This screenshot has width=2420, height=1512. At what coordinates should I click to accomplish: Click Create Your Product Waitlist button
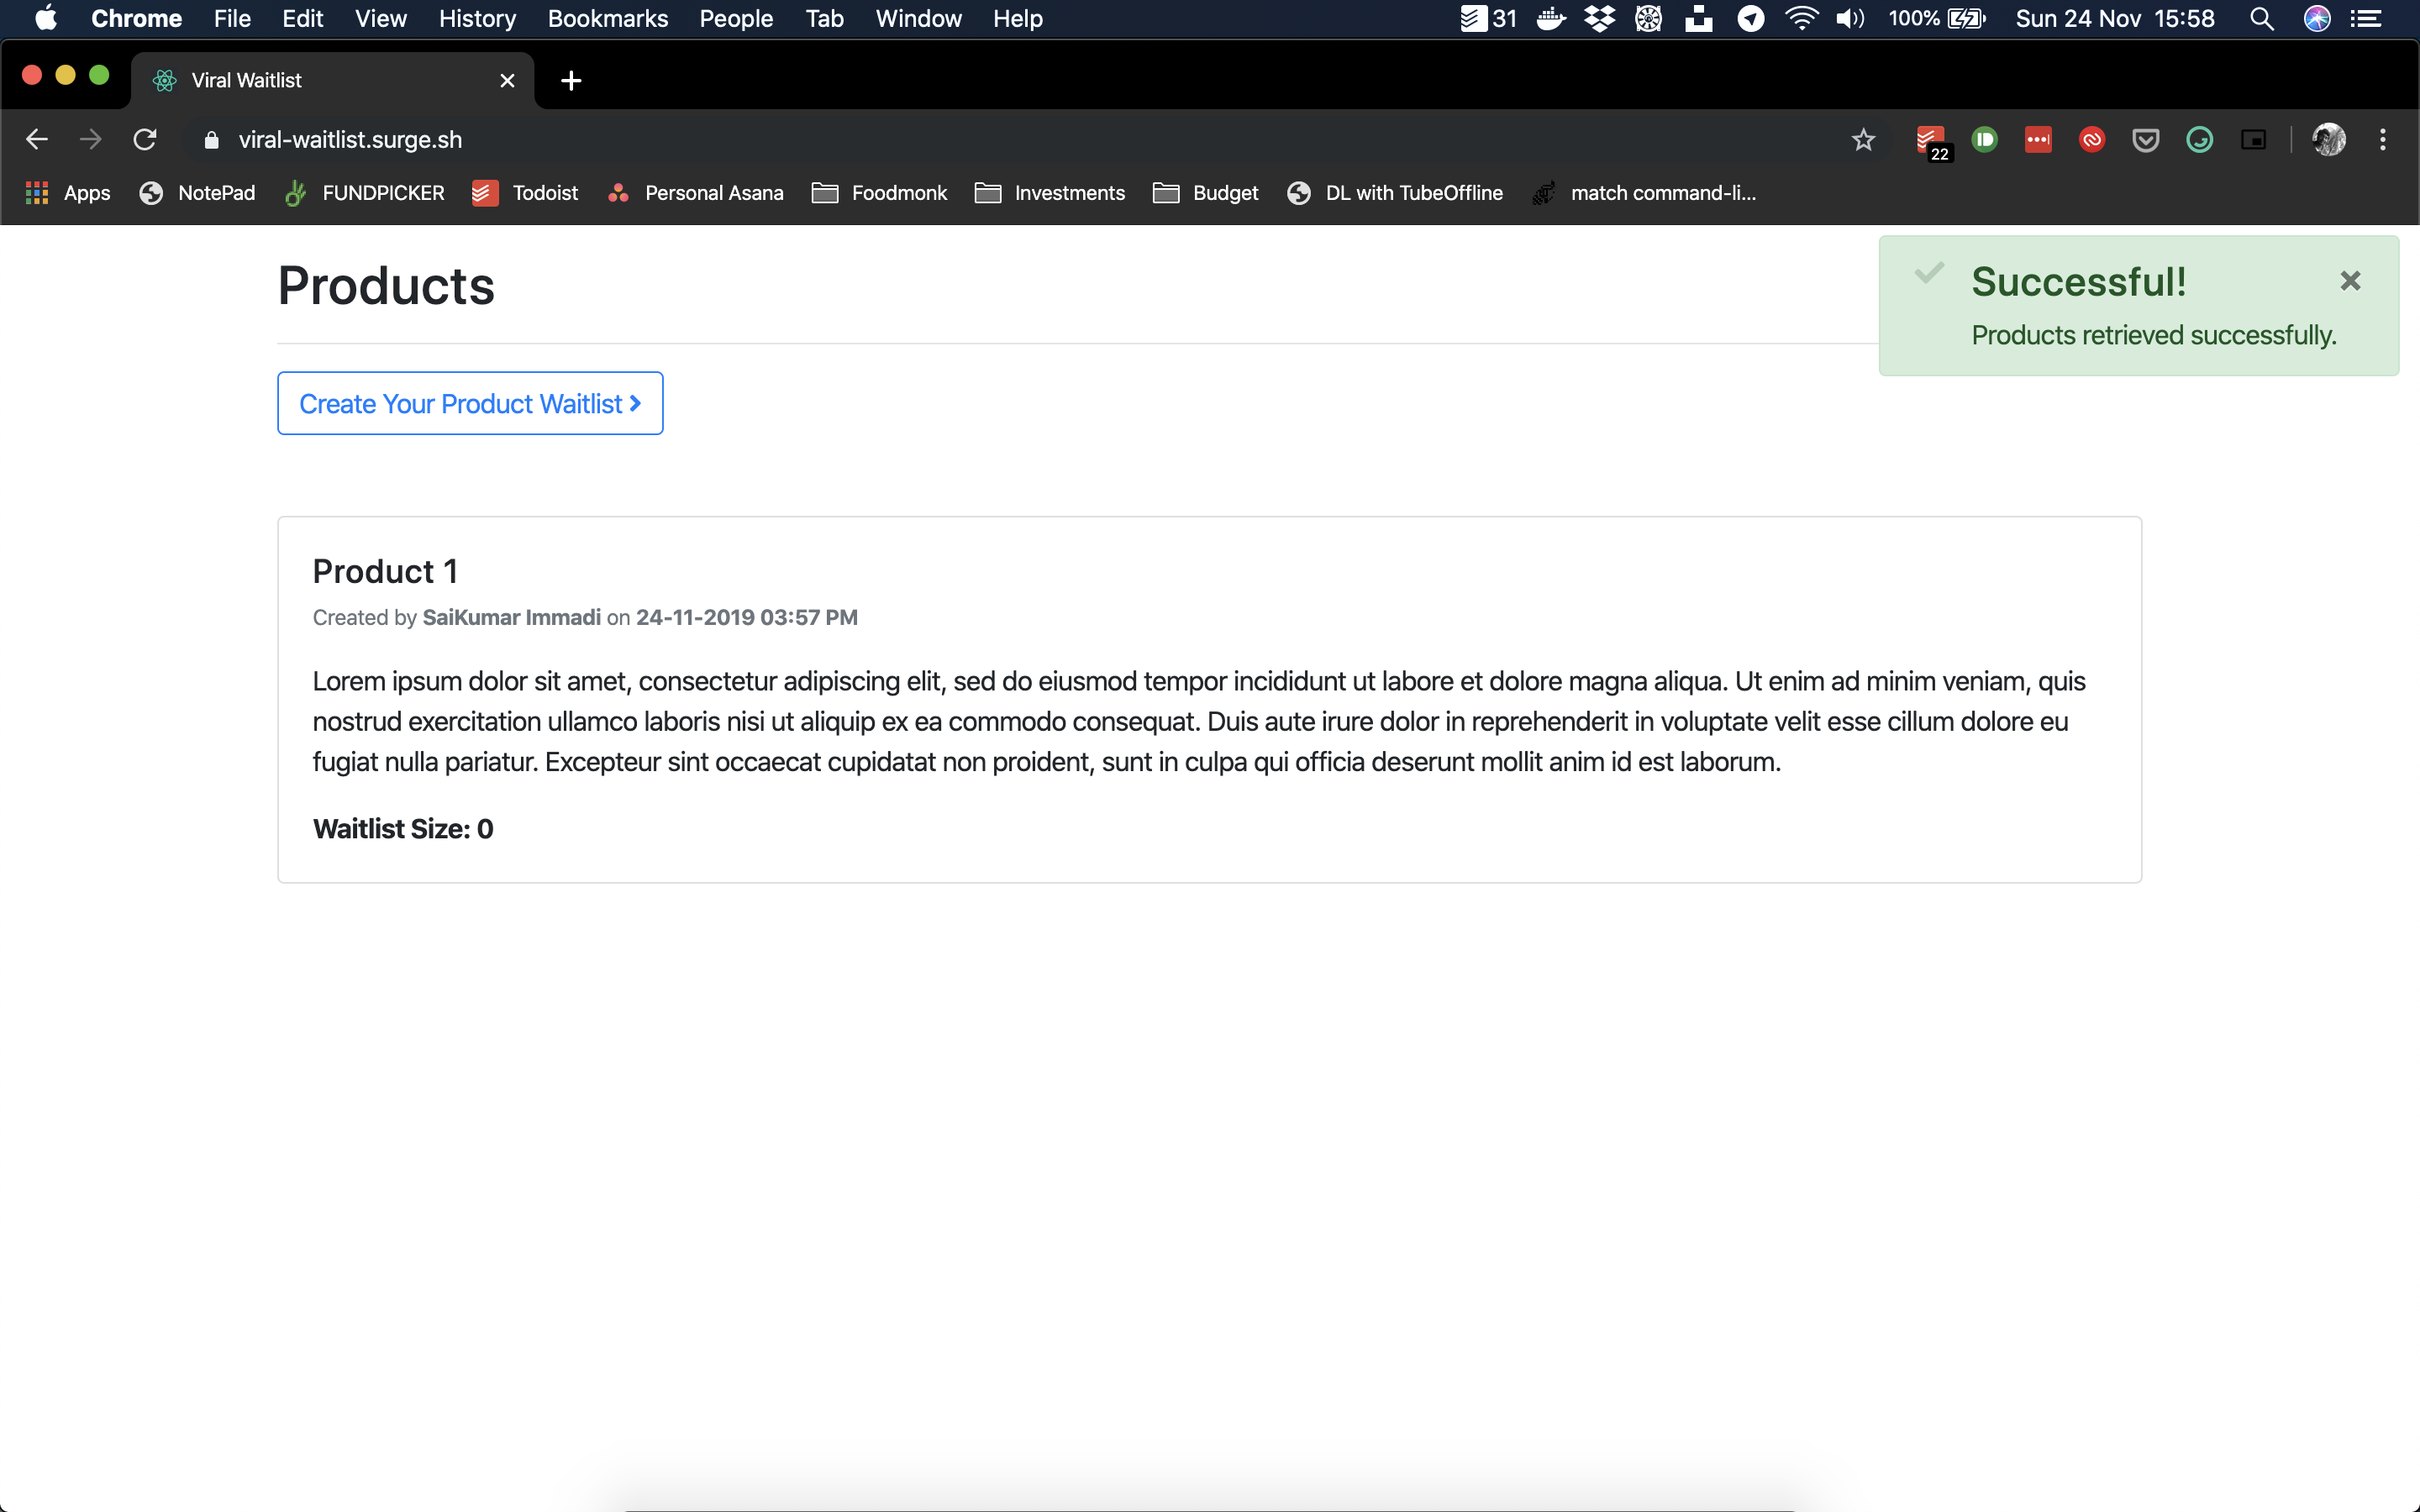470,403
